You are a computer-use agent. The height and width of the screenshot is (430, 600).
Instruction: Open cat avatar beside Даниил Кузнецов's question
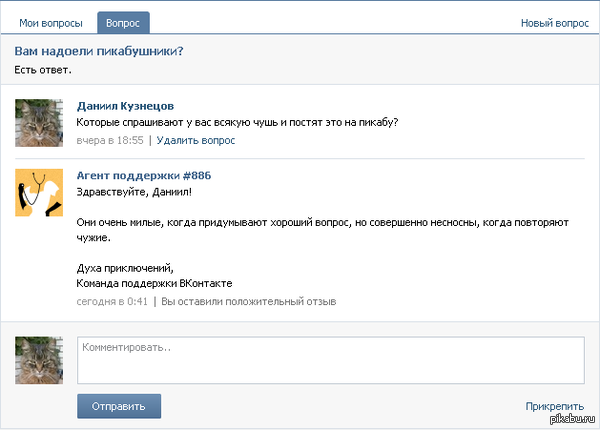tap(40, 123)
